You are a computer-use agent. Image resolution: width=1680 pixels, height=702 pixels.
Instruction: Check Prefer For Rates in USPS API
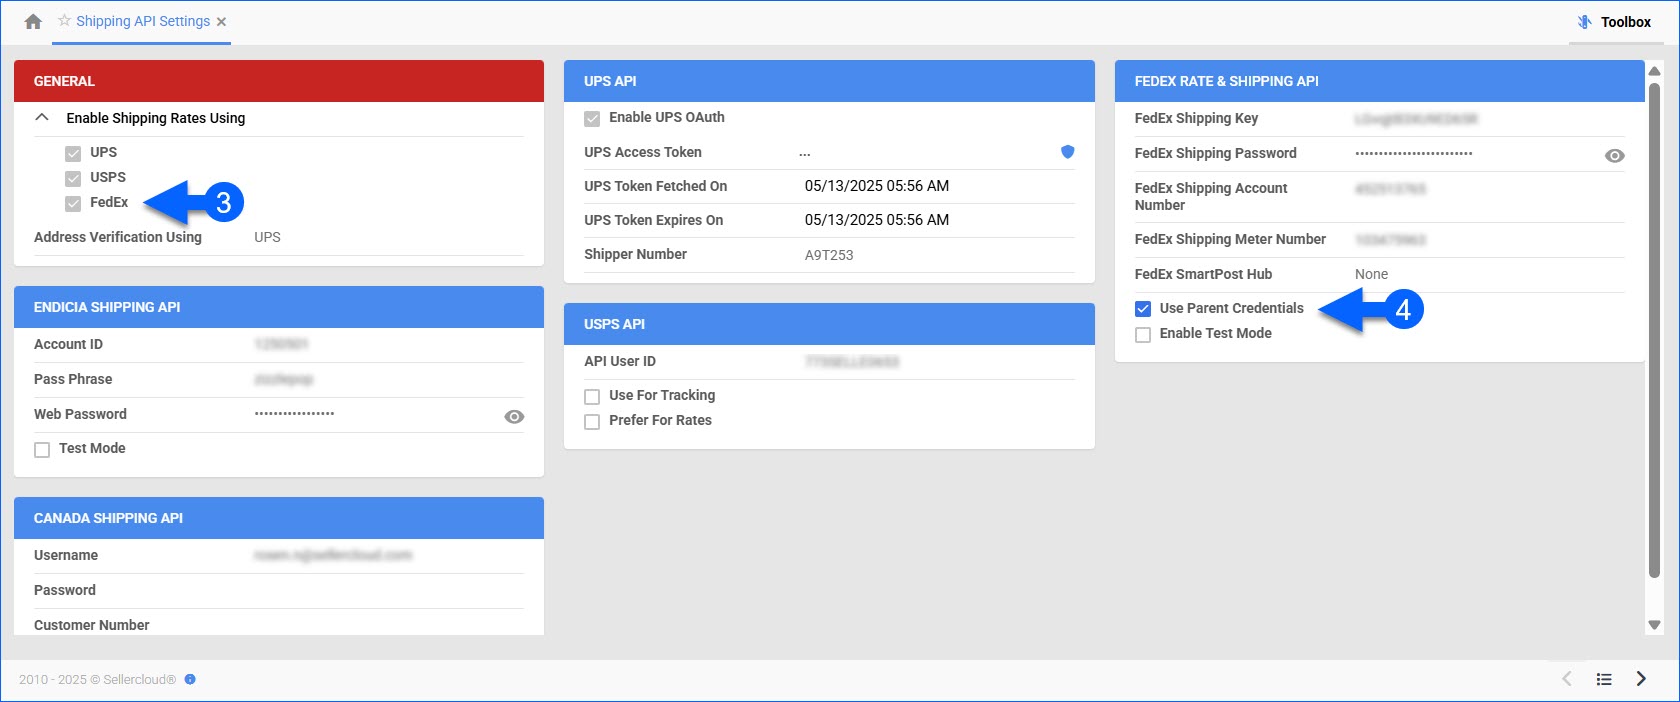pyautogui.click(x=592, y=421)
